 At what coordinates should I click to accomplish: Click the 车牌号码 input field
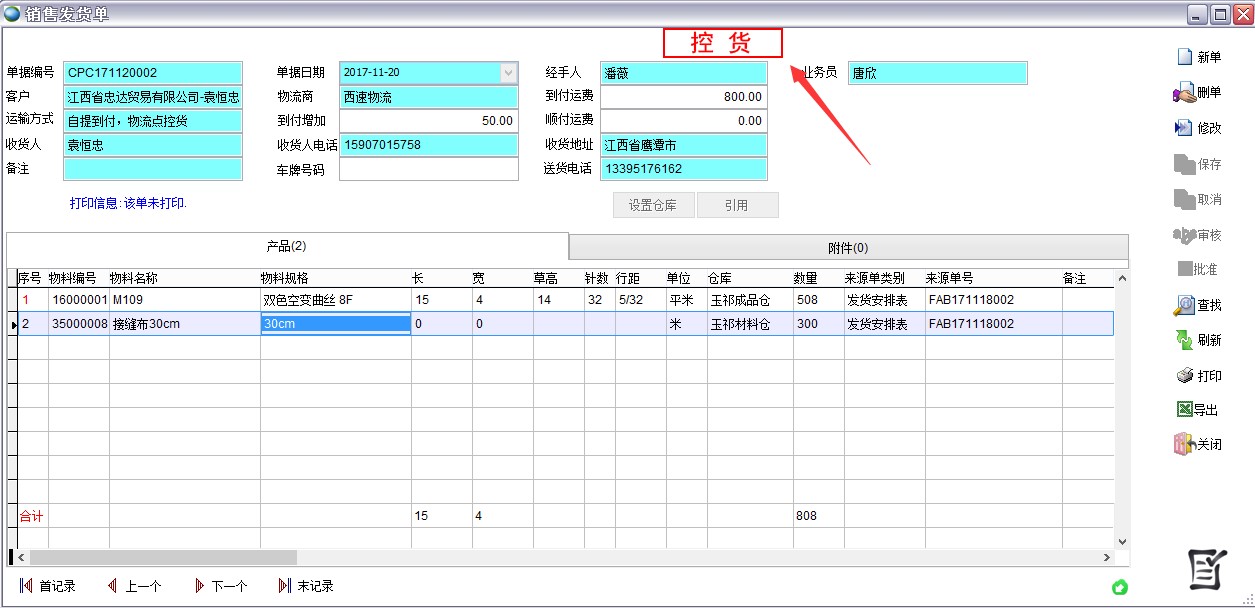coord(428,169)
